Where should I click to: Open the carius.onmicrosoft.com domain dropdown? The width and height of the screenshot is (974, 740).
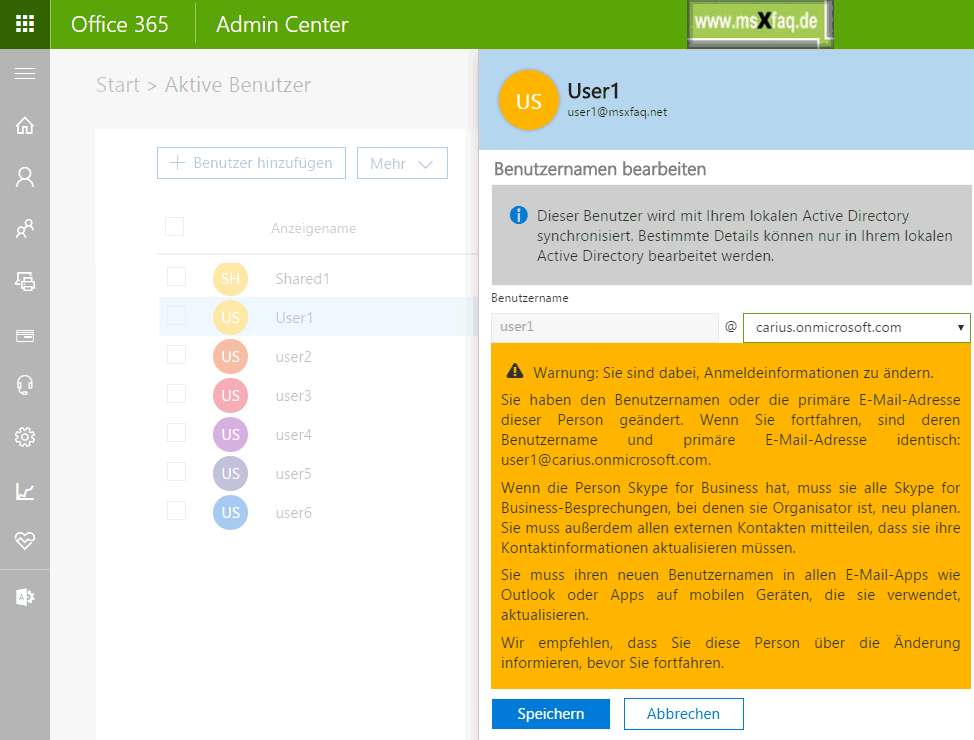[x=857, y=327]
